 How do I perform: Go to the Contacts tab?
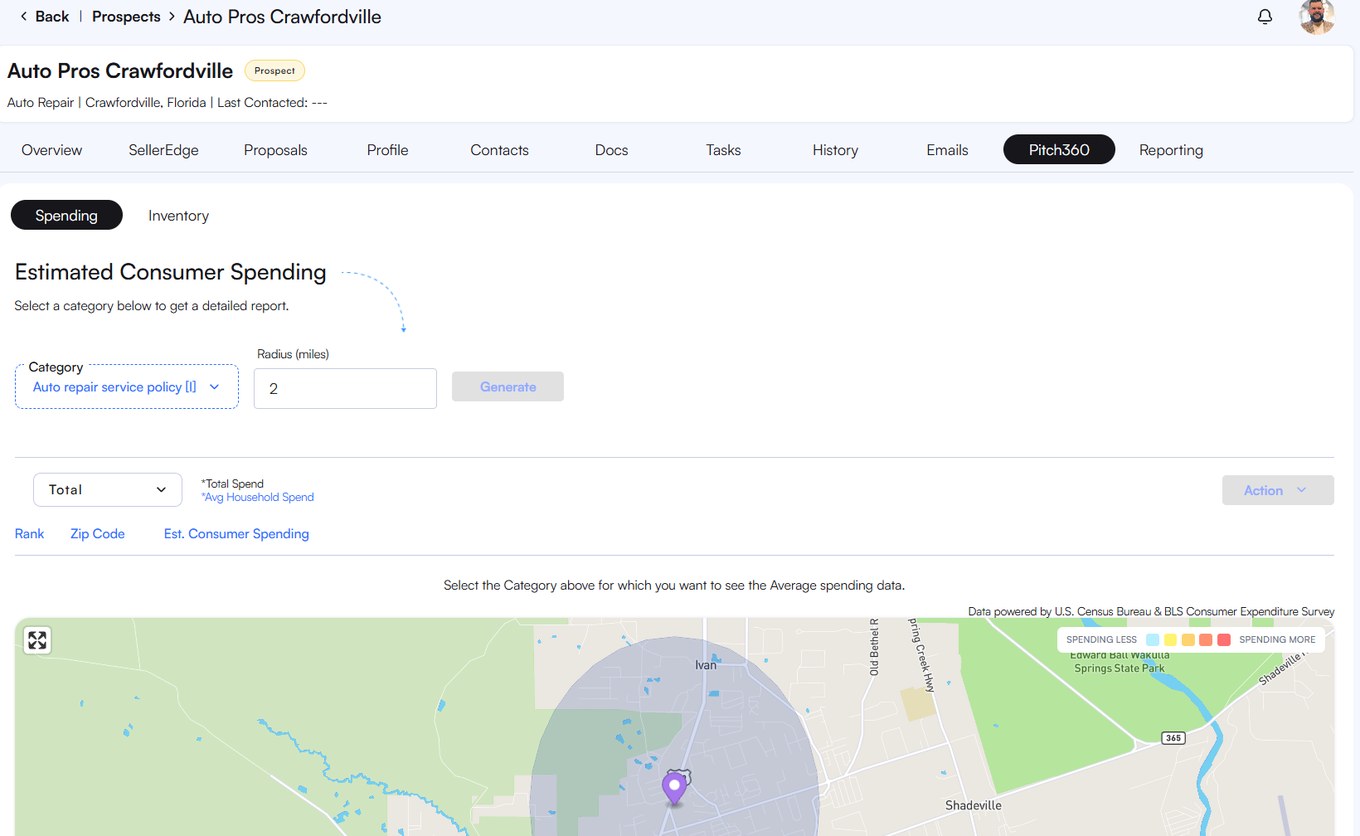pos(499,150)
